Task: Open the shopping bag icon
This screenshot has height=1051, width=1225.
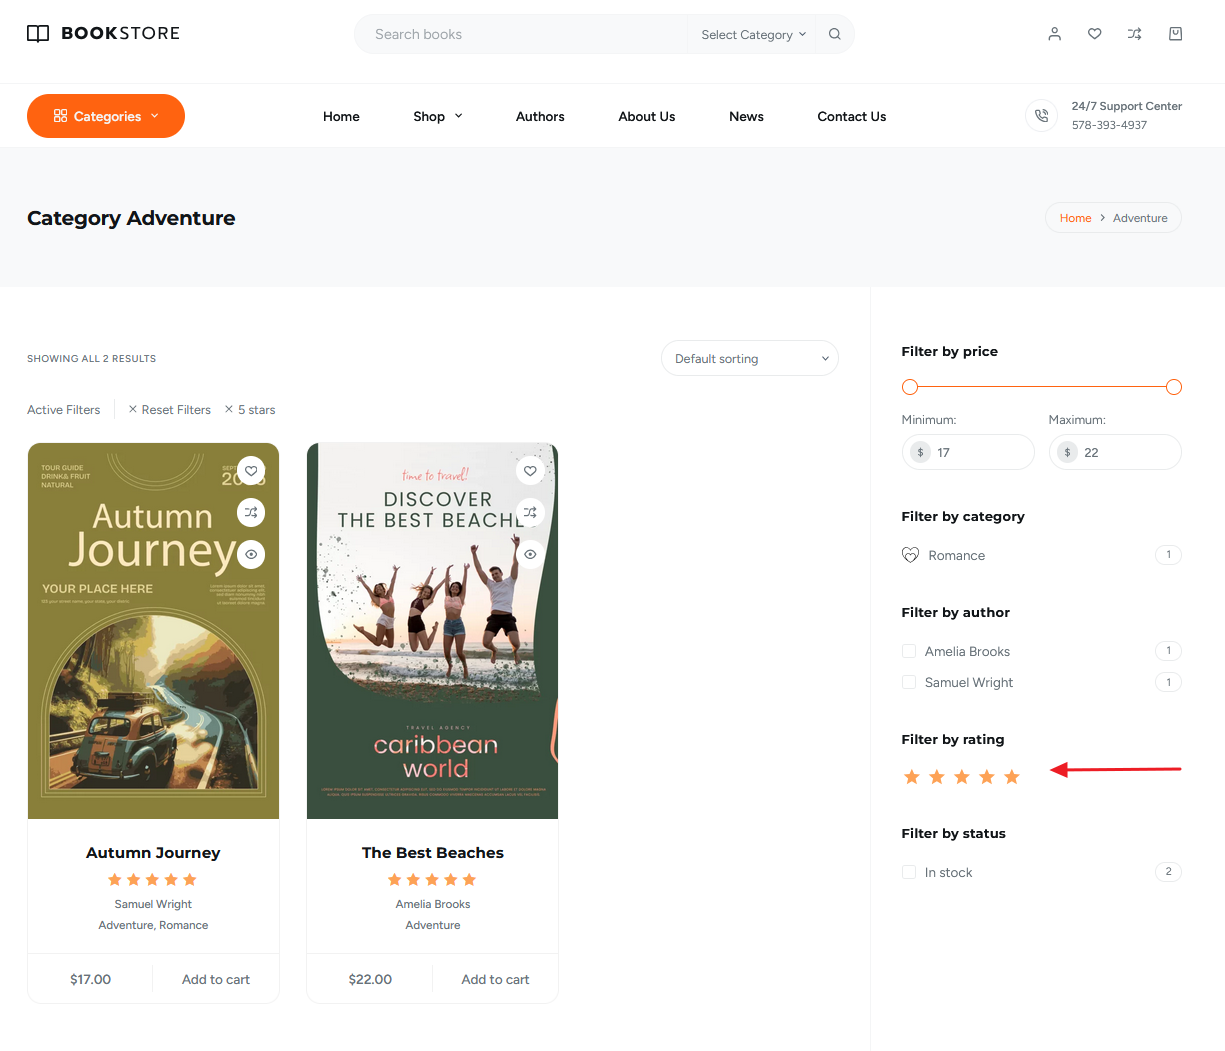Action: [x=1175, y=33]
